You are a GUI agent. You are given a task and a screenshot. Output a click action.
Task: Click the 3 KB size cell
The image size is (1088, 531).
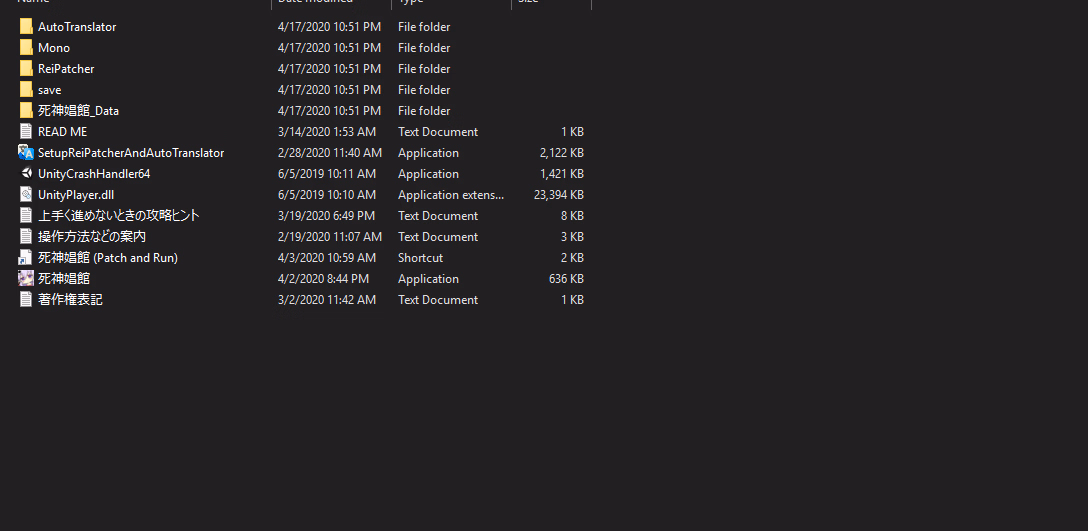[572, 237]
